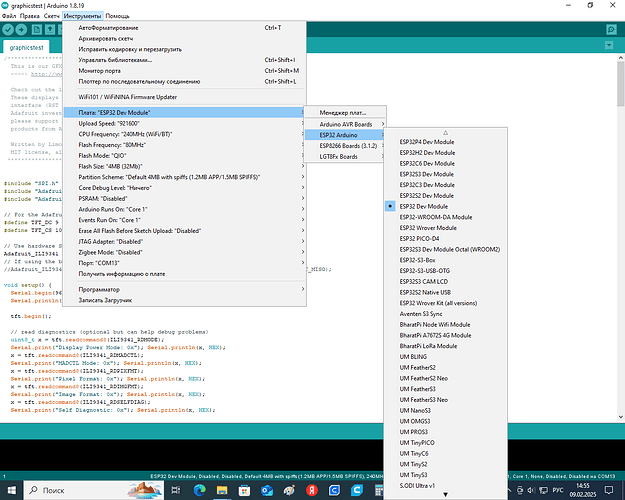625x500 pixels.
Task: Expand the Core Debug Level submenu
Action: point(185,188)
